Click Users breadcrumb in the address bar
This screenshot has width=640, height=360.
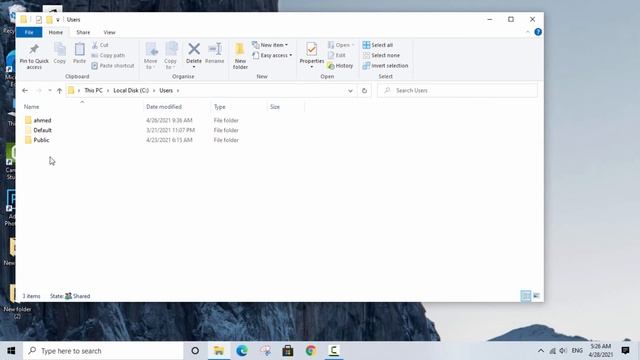(x=166, y=91)
